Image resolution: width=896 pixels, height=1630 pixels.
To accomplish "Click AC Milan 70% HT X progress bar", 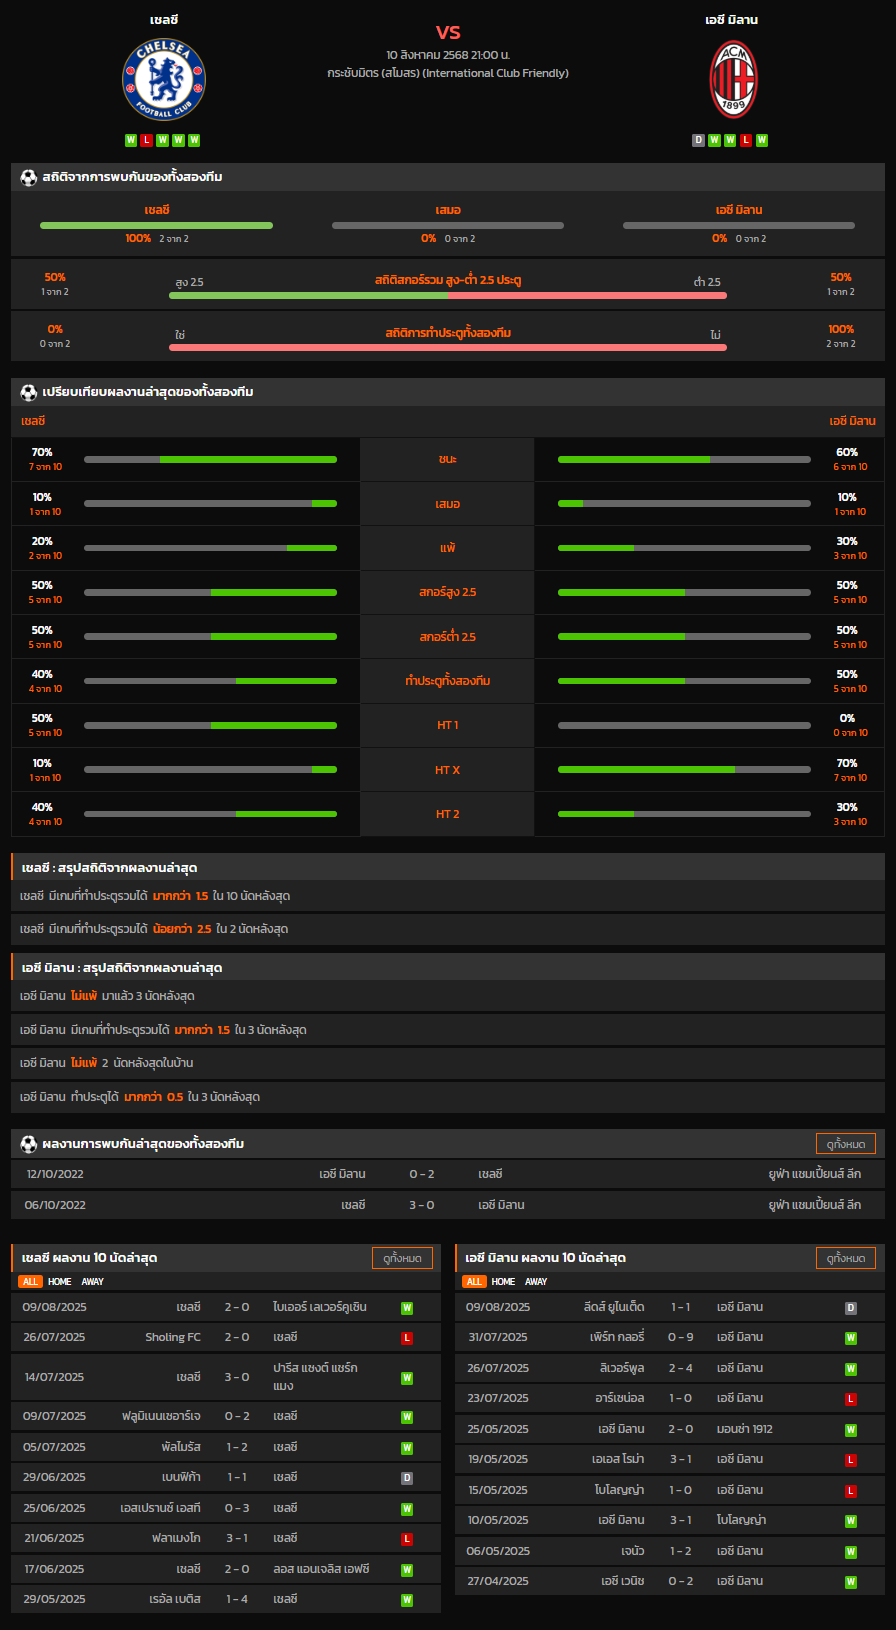I will 684,770.
